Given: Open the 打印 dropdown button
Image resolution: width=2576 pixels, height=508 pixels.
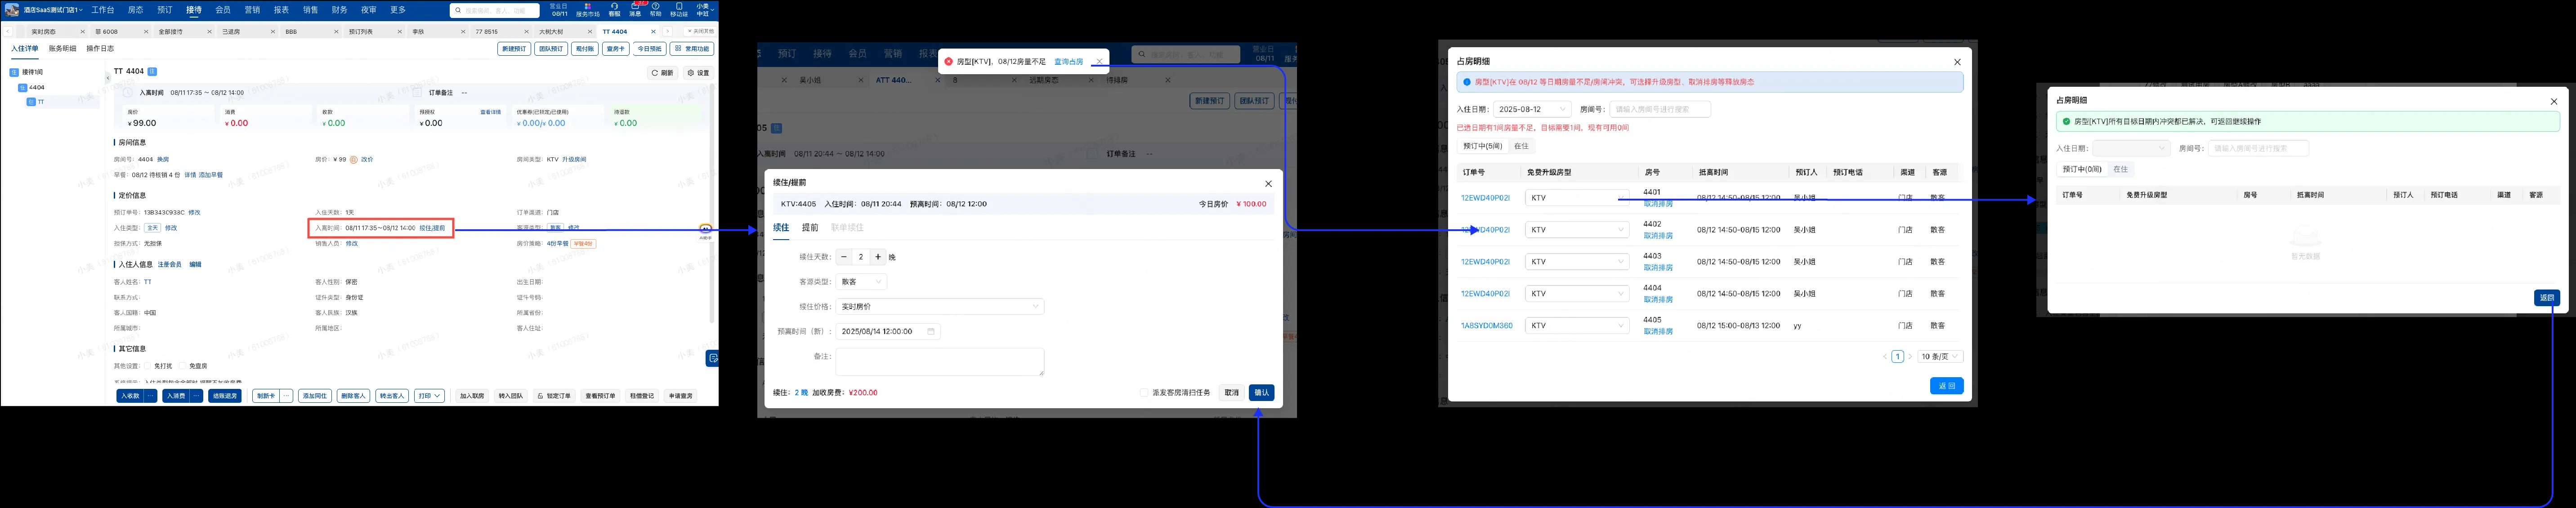Looking at the screenshot, I should click(x=430, y=396).
